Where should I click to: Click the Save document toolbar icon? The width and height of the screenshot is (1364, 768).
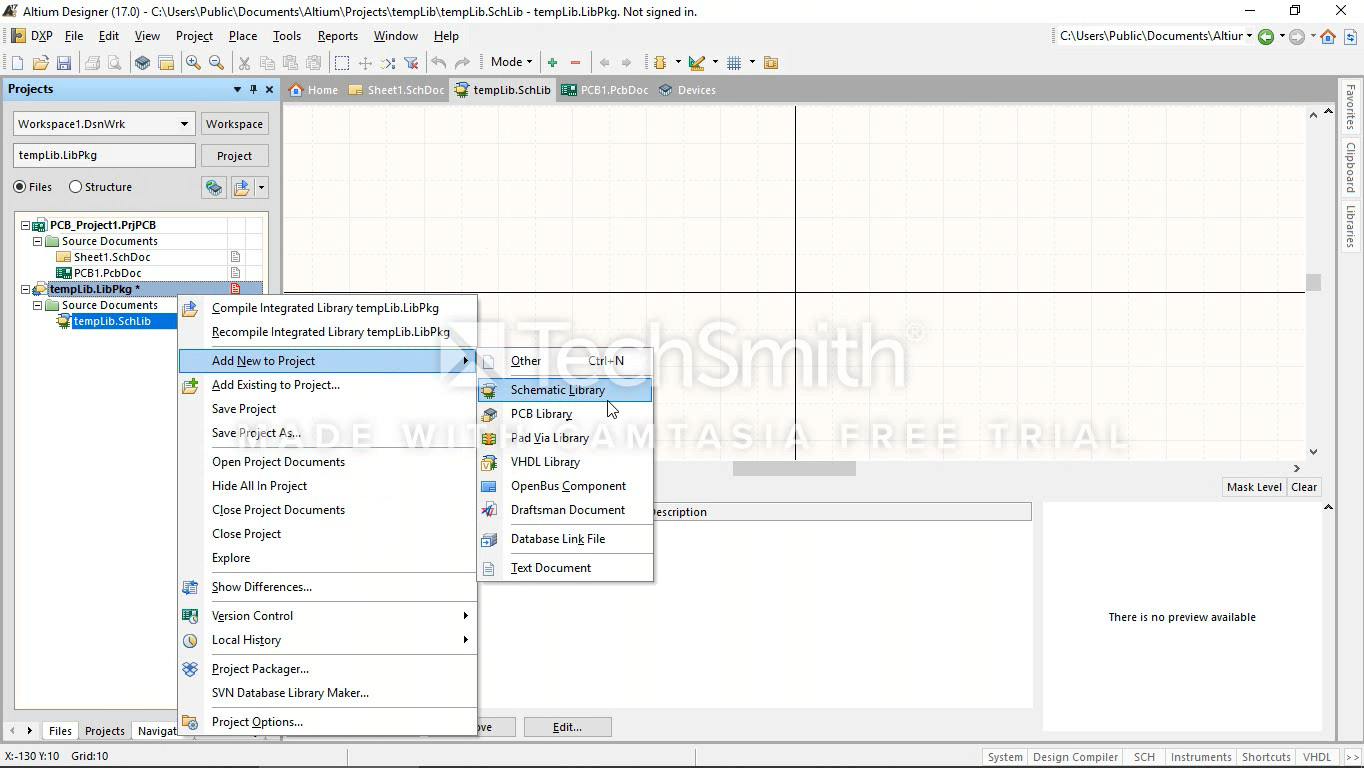coord(63,63)
